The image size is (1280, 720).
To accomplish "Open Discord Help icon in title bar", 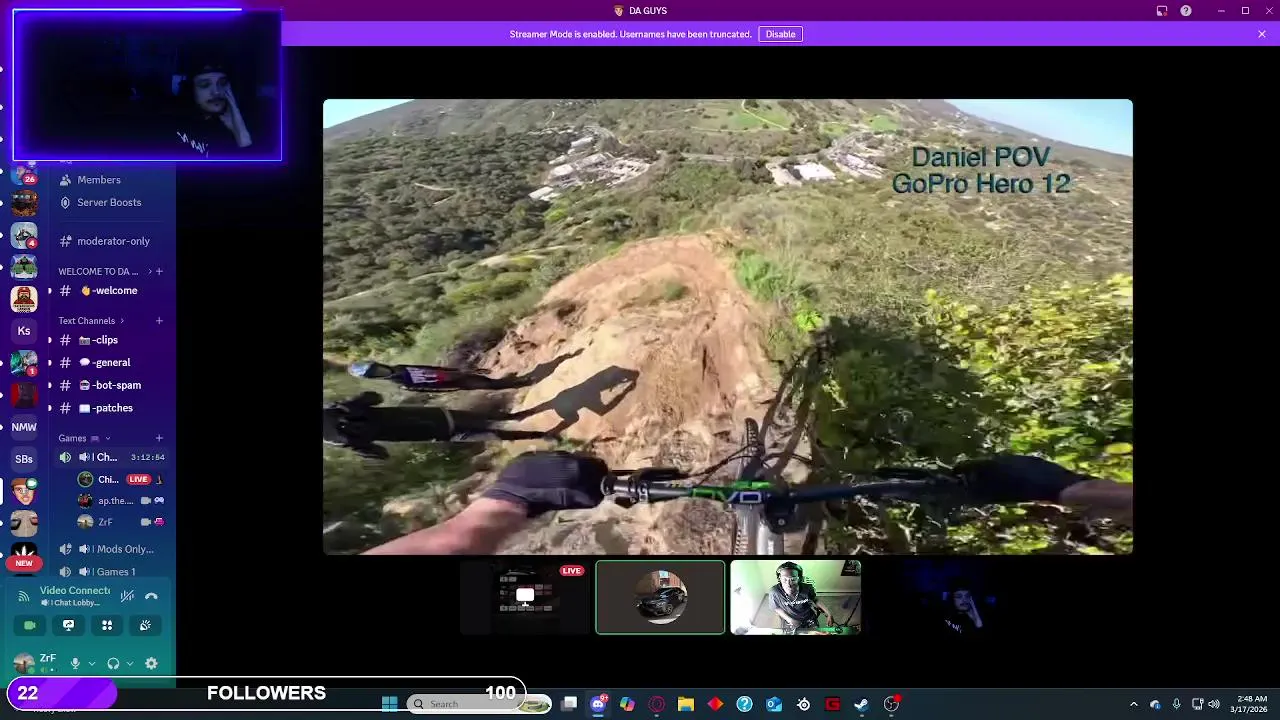I will coord(1186,11).
